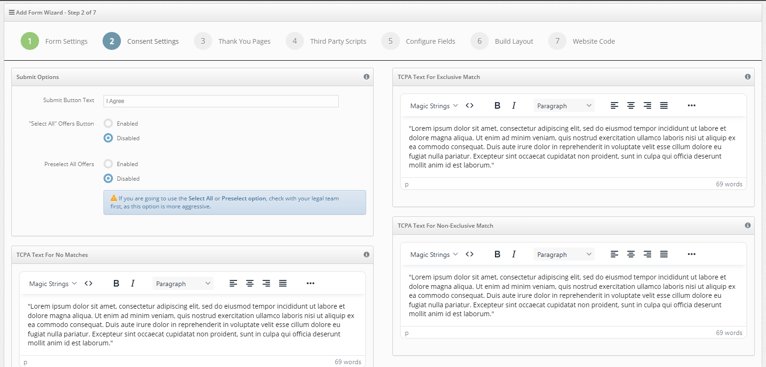Center align text in Non-Exclusive Match editor
This screenshot has width=766, height=367.
(631, 254)
